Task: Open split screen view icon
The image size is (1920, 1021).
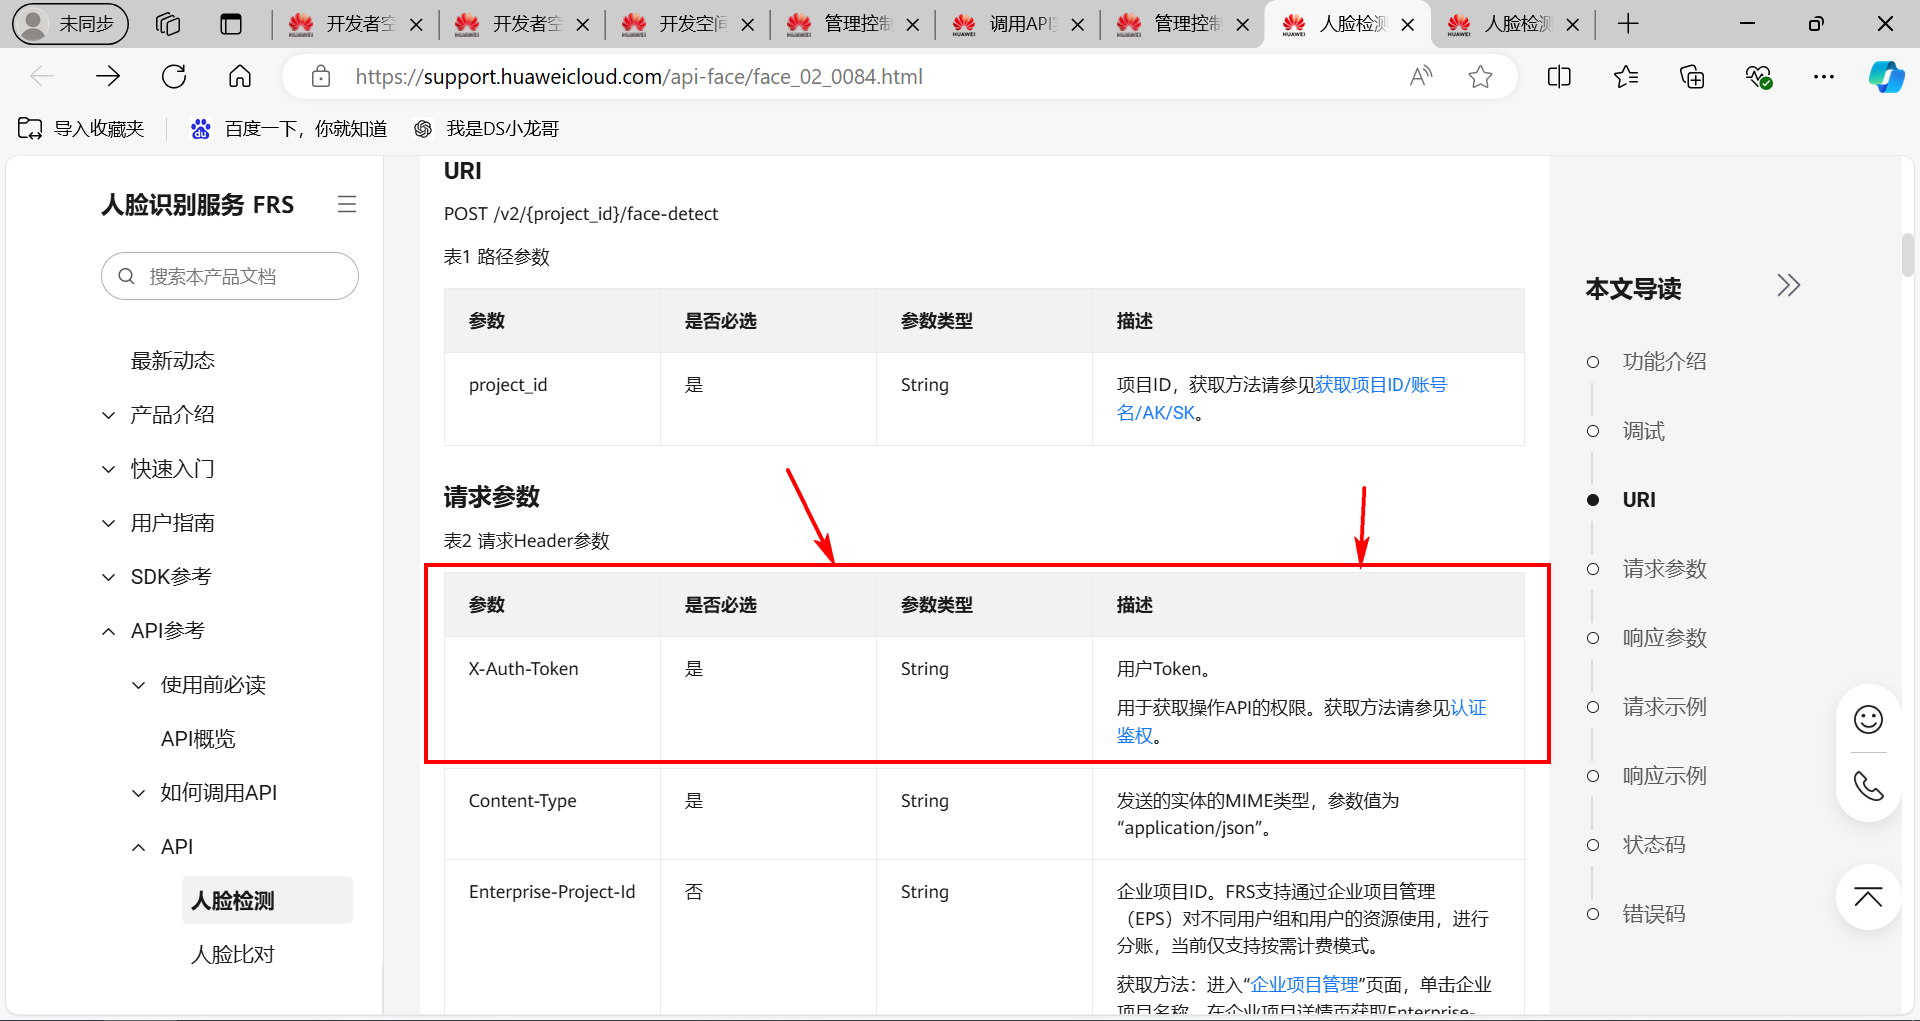Action: point(1559,77)
